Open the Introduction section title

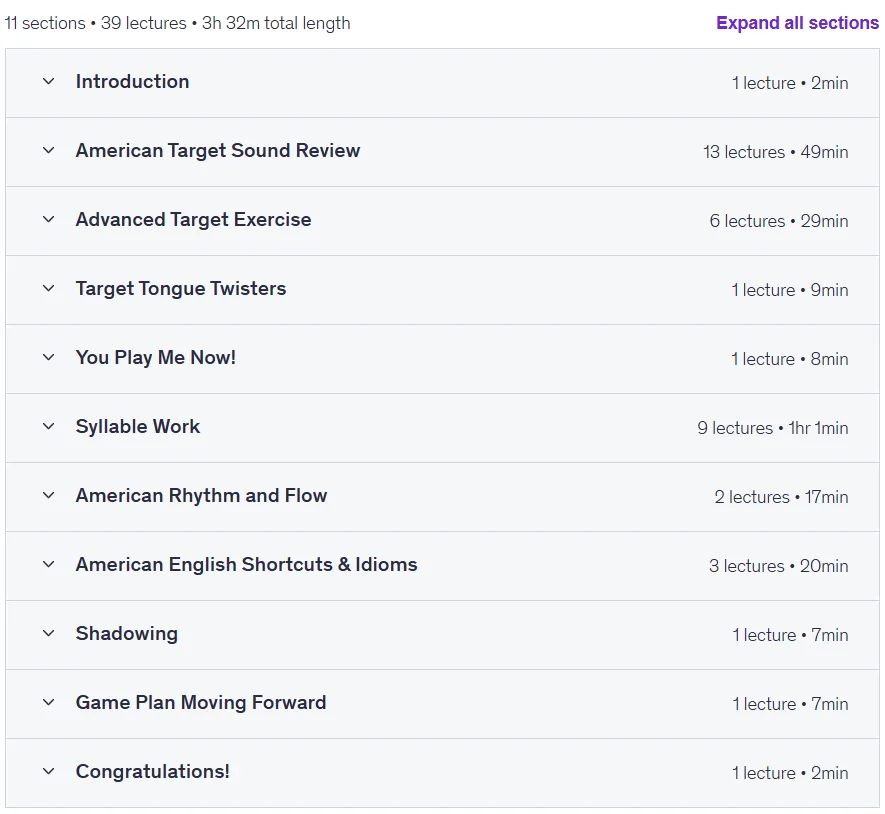[x=133, y=81]
